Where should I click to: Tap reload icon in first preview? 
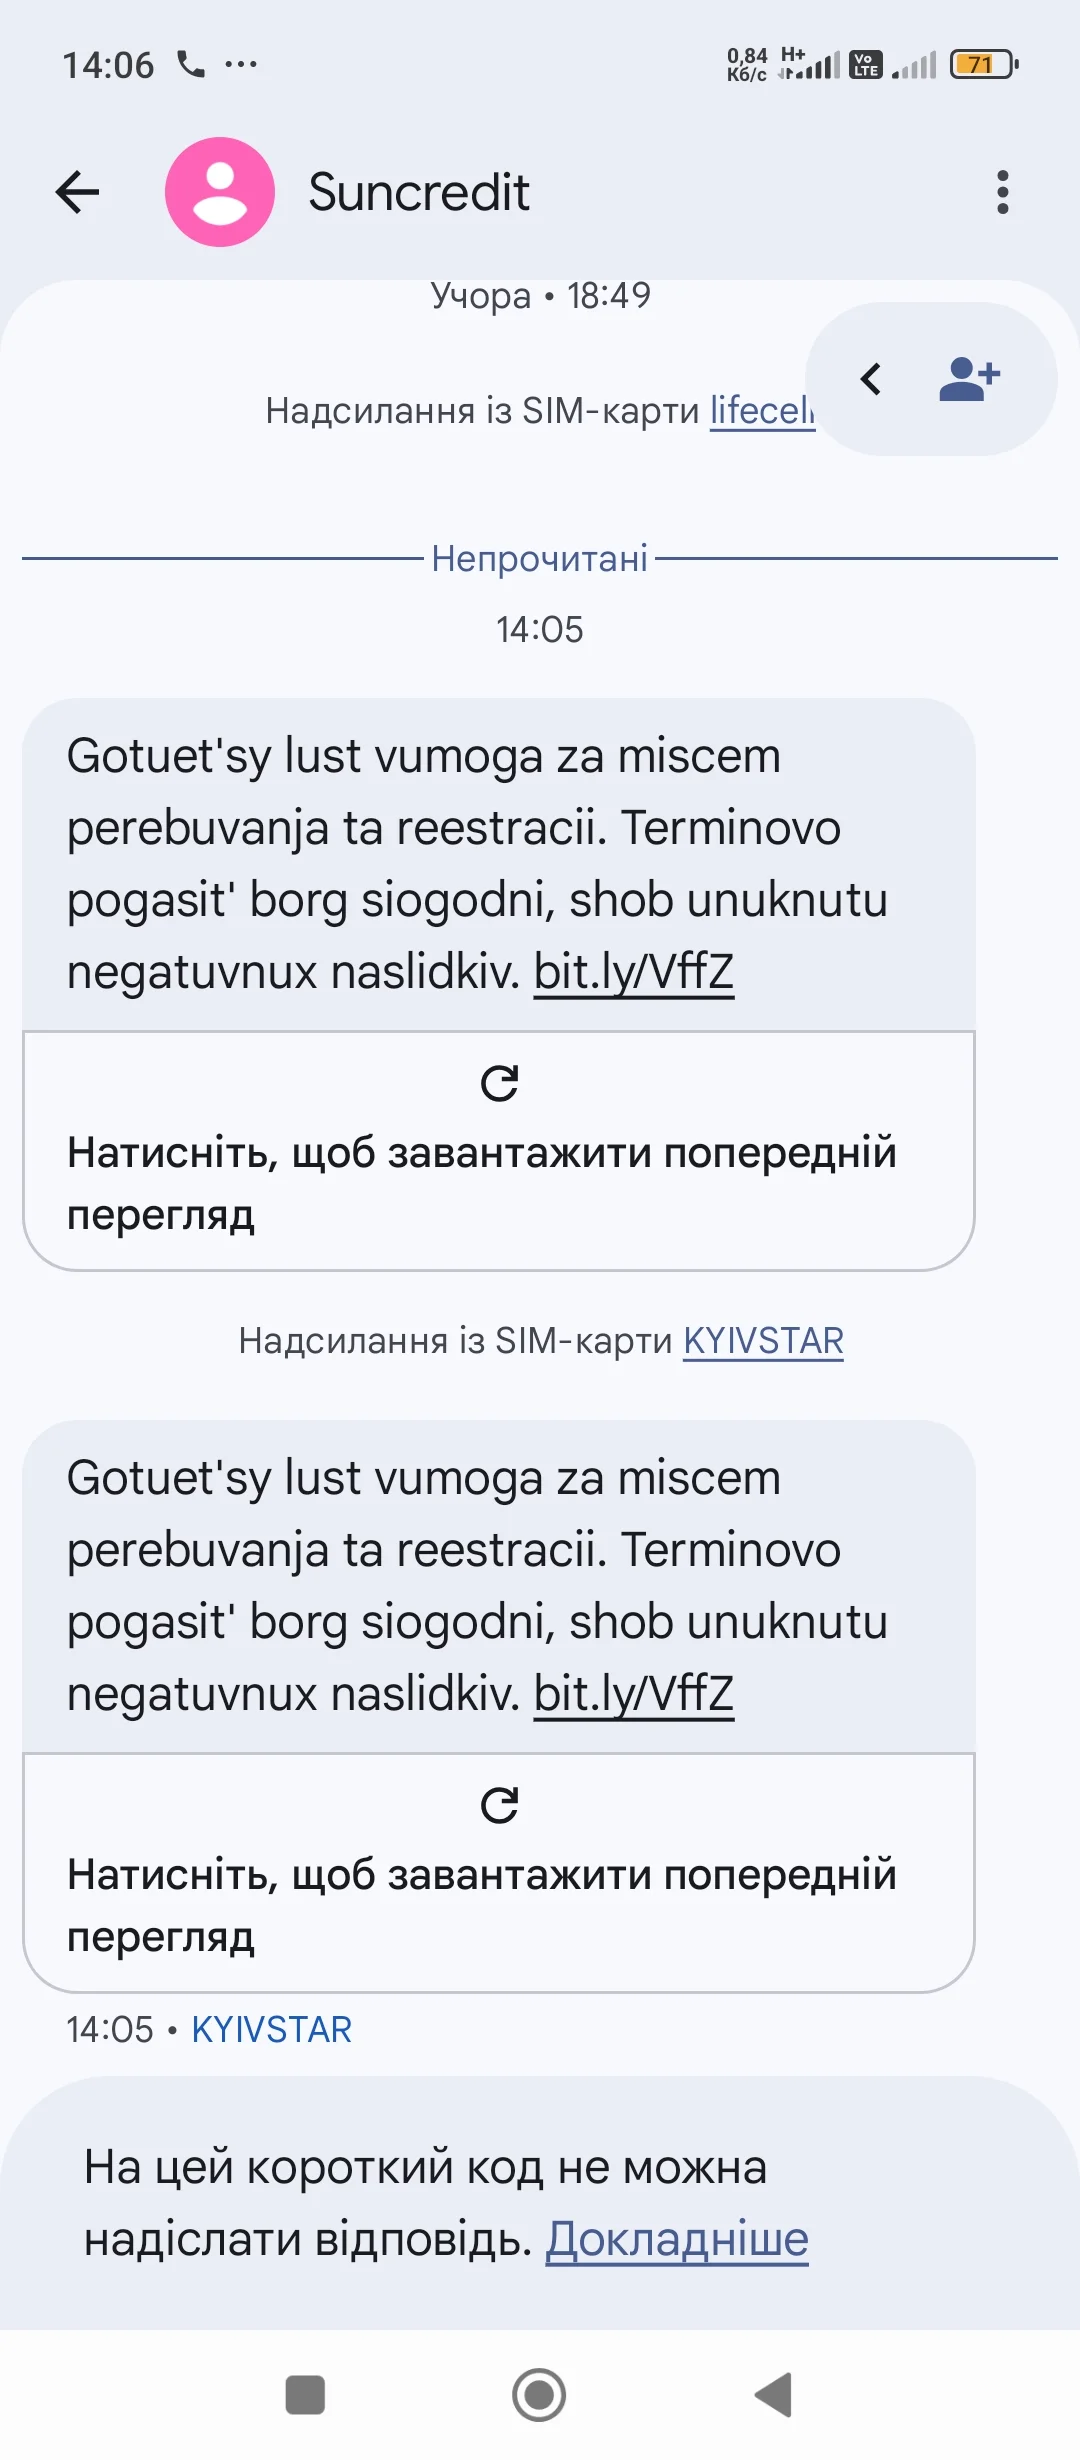(499, 1084)
